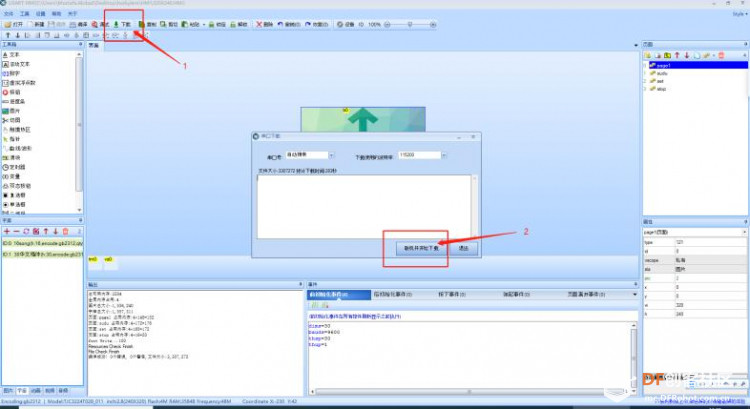750x409 pixels.
Task: Select the Picture (图片) component in toolbox
Action: [x=11, y=111]
